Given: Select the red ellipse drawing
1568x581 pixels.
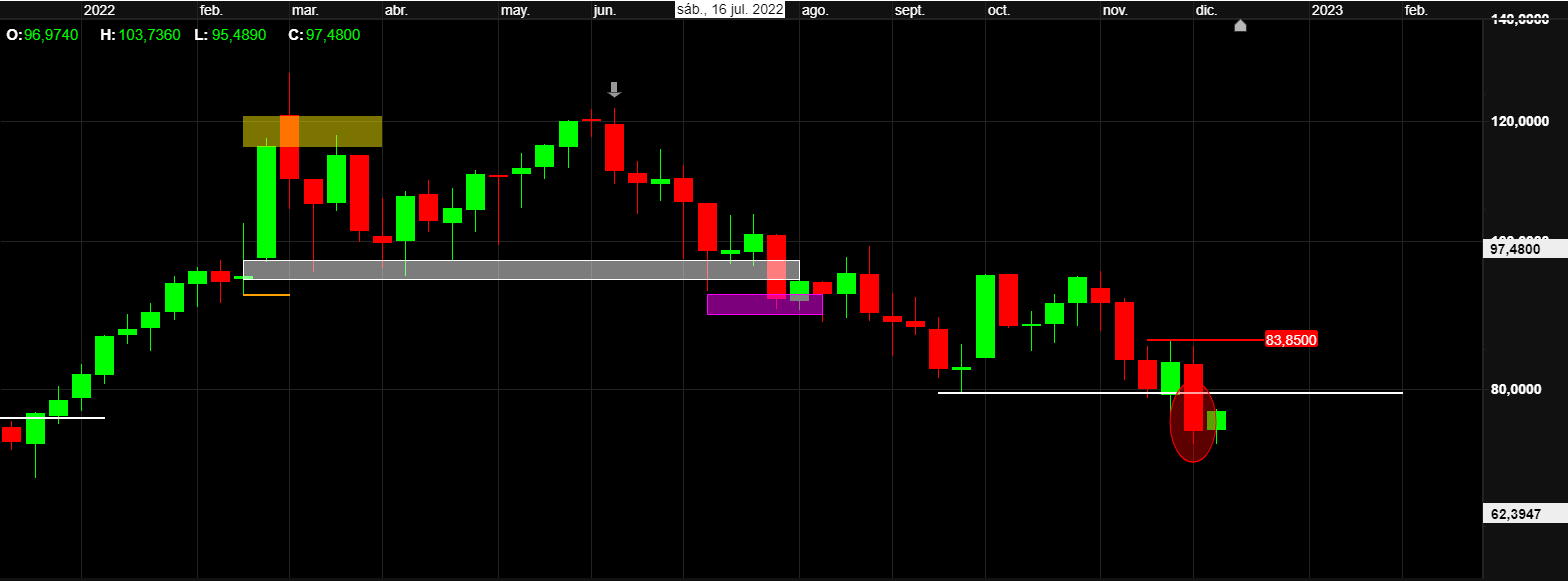Looking at the screenshot, I should tap(1192, 422).
